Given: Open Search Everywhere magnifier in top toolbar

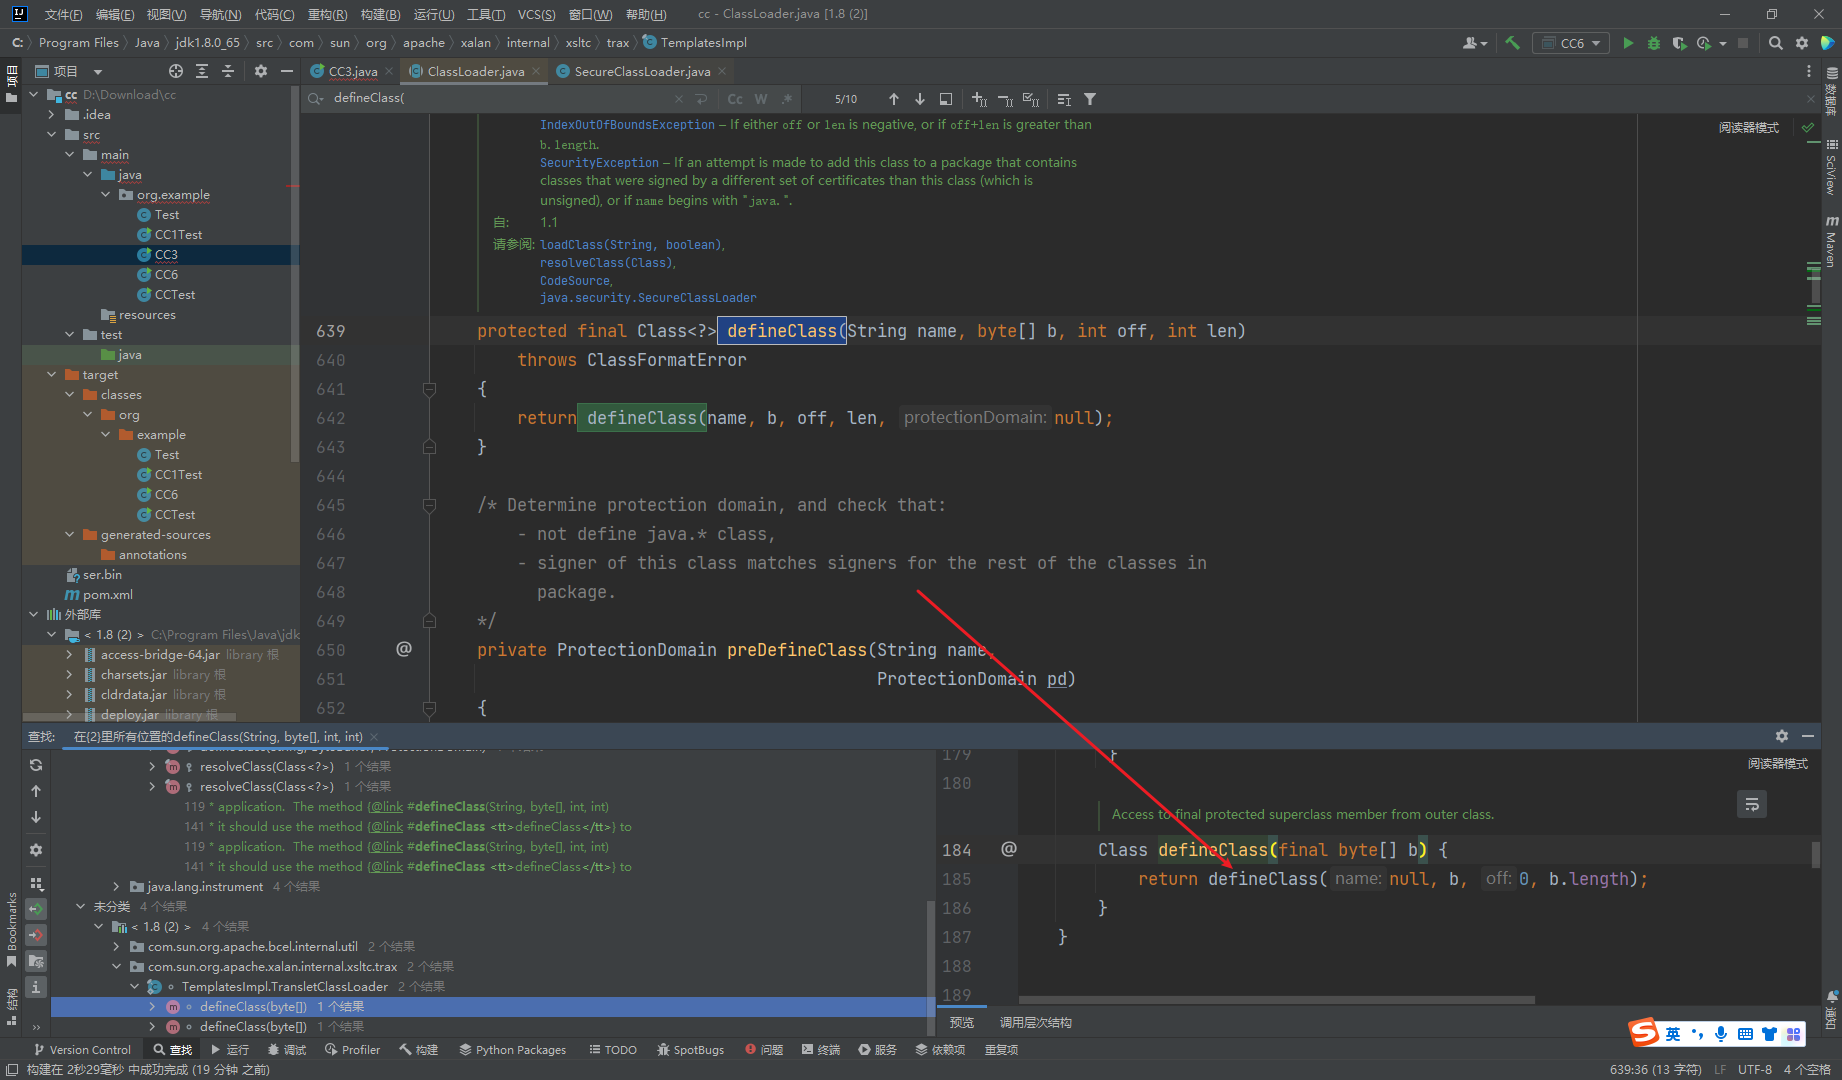Looking at the screenshot, I should point(1776,43).
